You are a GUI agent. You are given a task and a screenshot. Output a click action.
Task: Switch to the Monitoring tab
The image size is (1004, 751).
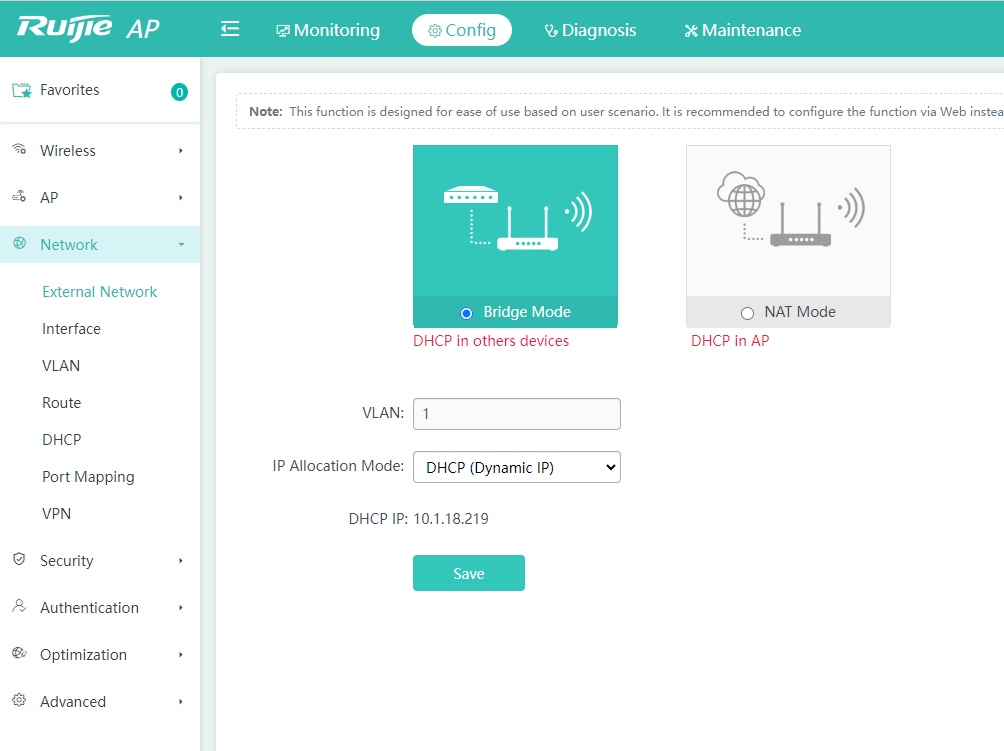328,30
